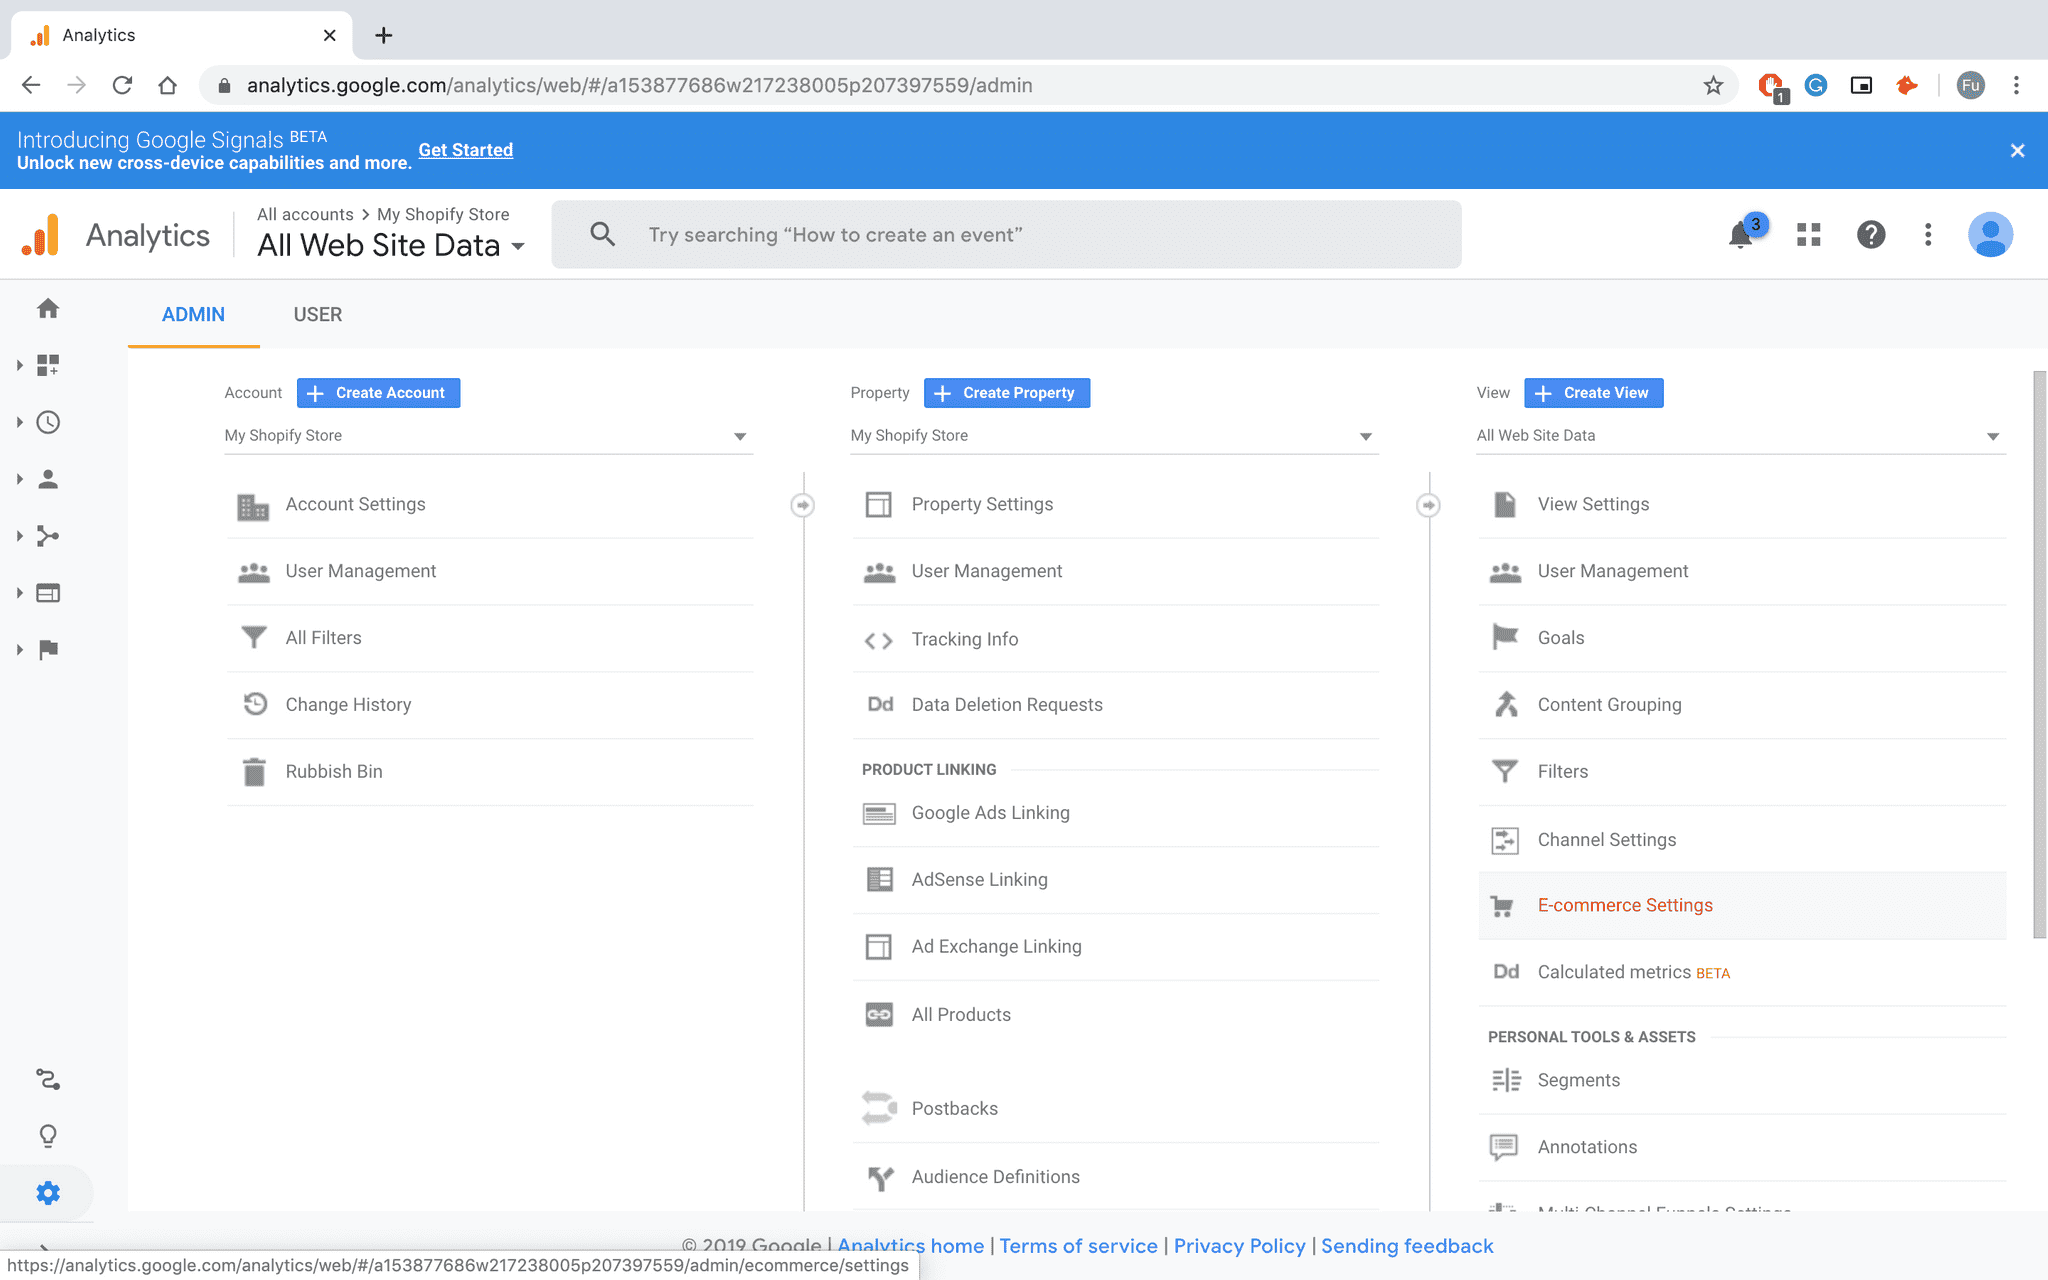Click the Admin gear icon in sidebar
Image resolution: width=2048 pixels, height=1280 pixels.
48,1193
